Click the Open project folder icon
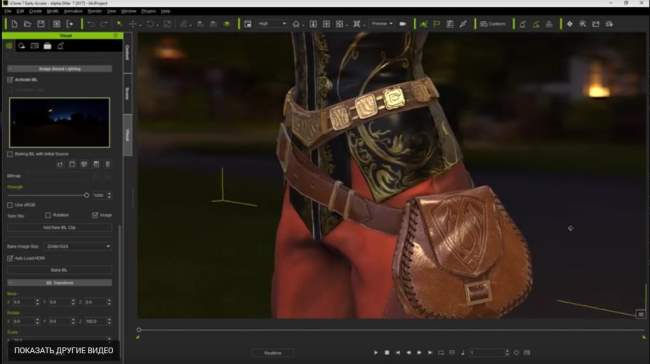This screenshot has height=364, width=650. pyautogui.click(x=28, y=24)
